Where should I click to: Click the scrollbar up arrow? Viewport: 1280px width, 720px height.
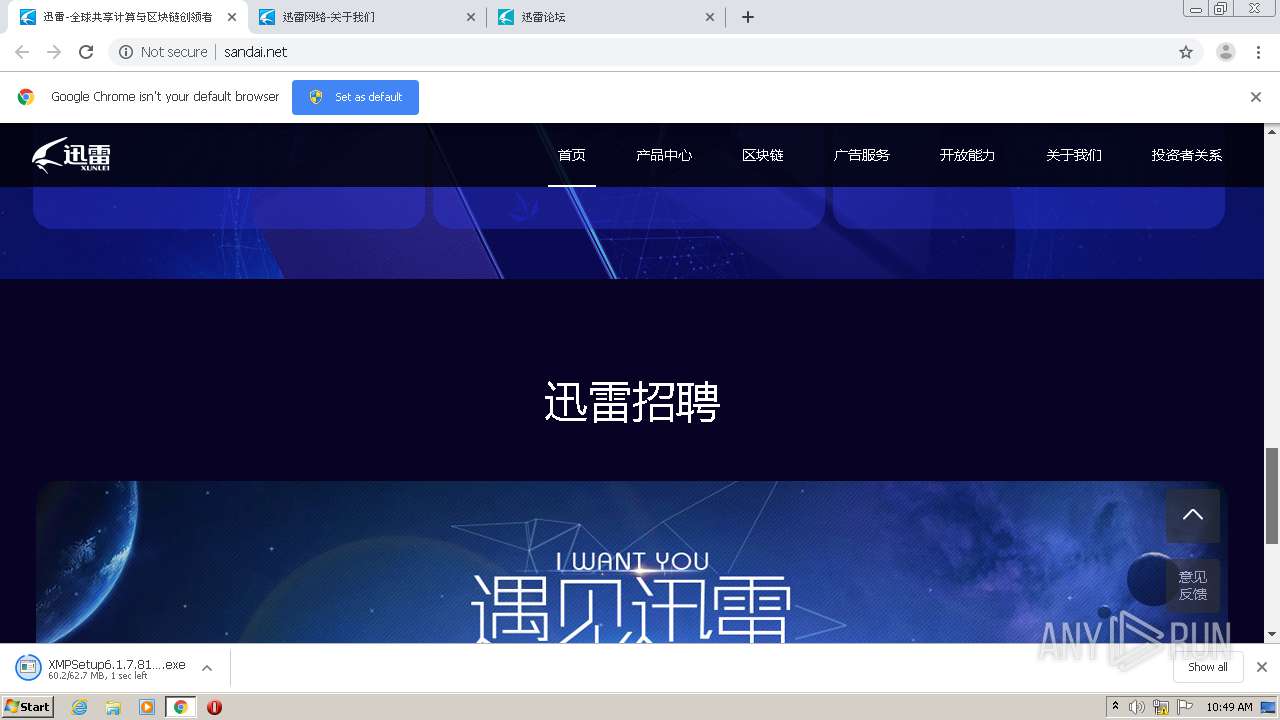tap(1272, 131)
